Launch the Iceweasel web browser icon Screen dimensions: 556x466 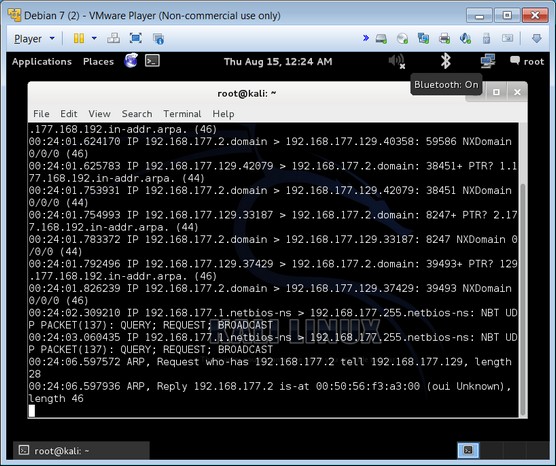click(131, 61)
